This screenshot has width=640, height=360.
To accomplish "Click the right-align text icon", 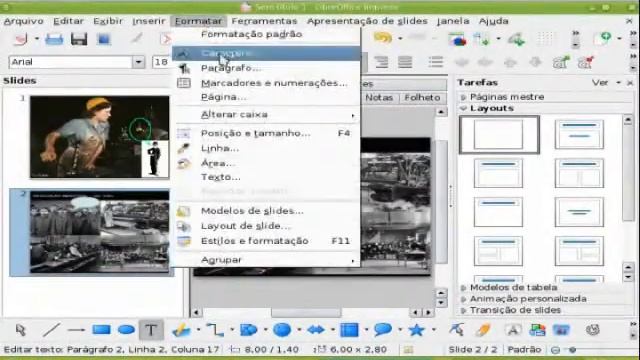I will (381, 62).
